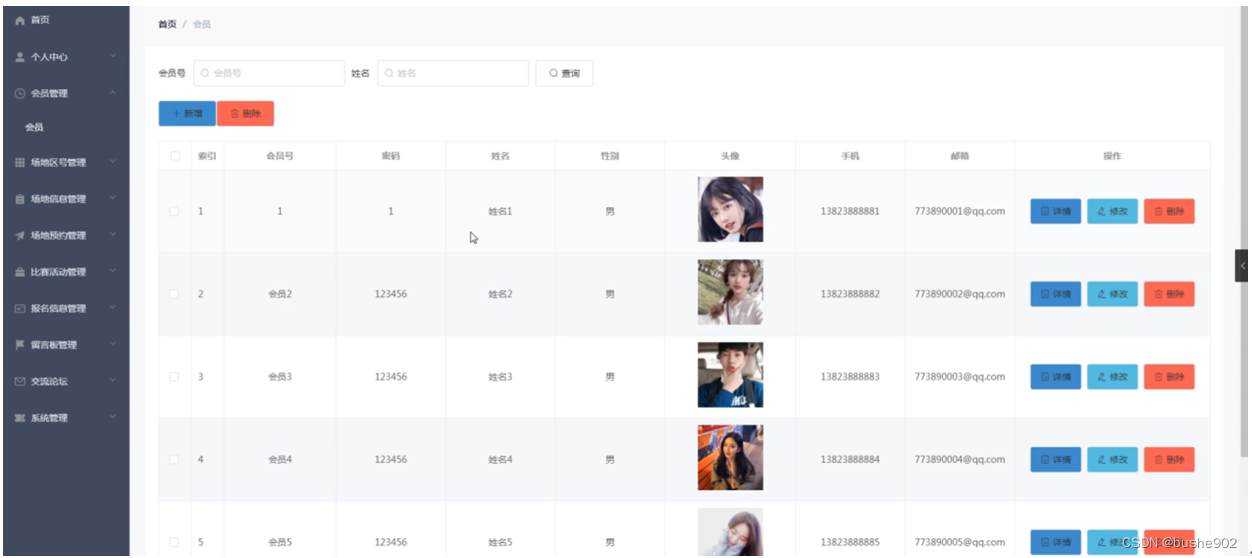1252x558 pixels.
Task: Toggle the select-all checkbox in table header
Action: click(175, 156)
